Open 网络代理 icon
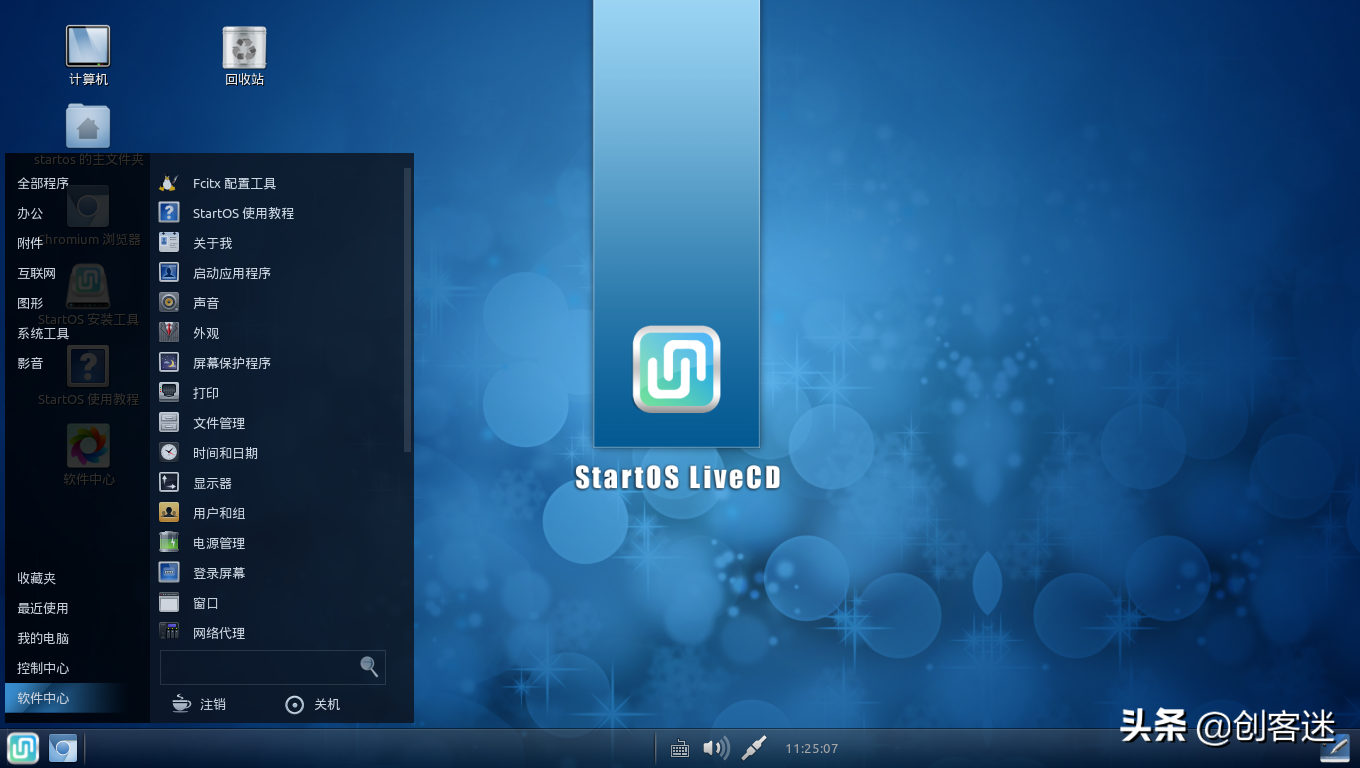 point(169,632)
